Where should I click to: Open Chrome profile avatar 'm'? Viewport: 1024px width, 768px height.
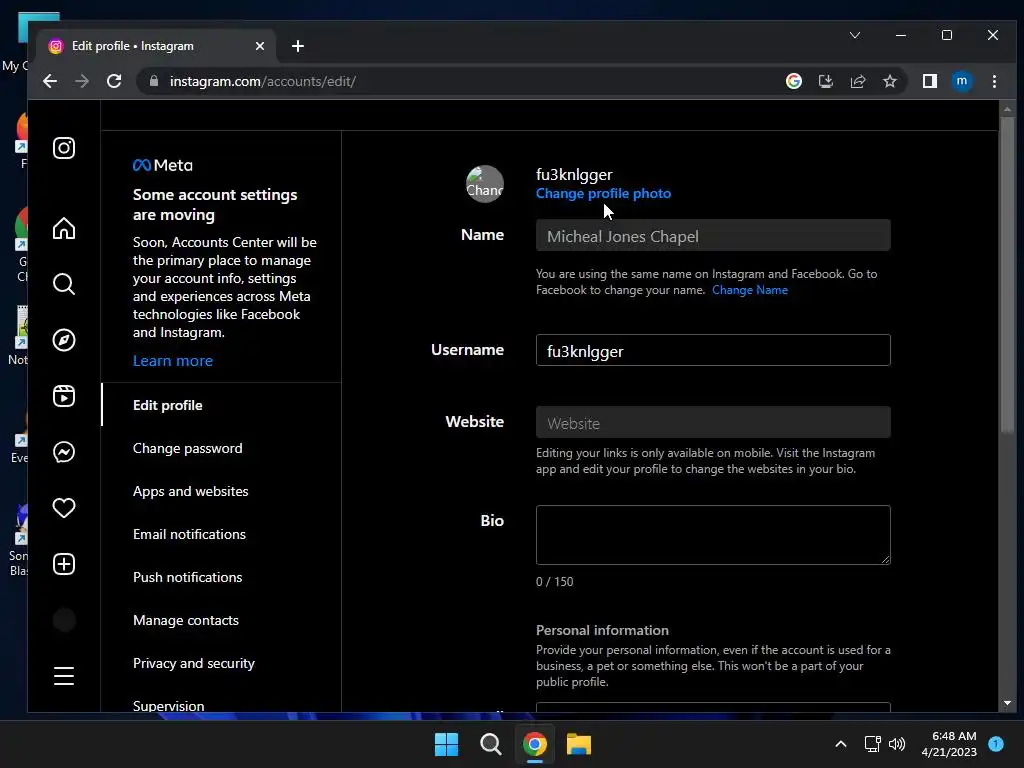[x=961, y=81]
